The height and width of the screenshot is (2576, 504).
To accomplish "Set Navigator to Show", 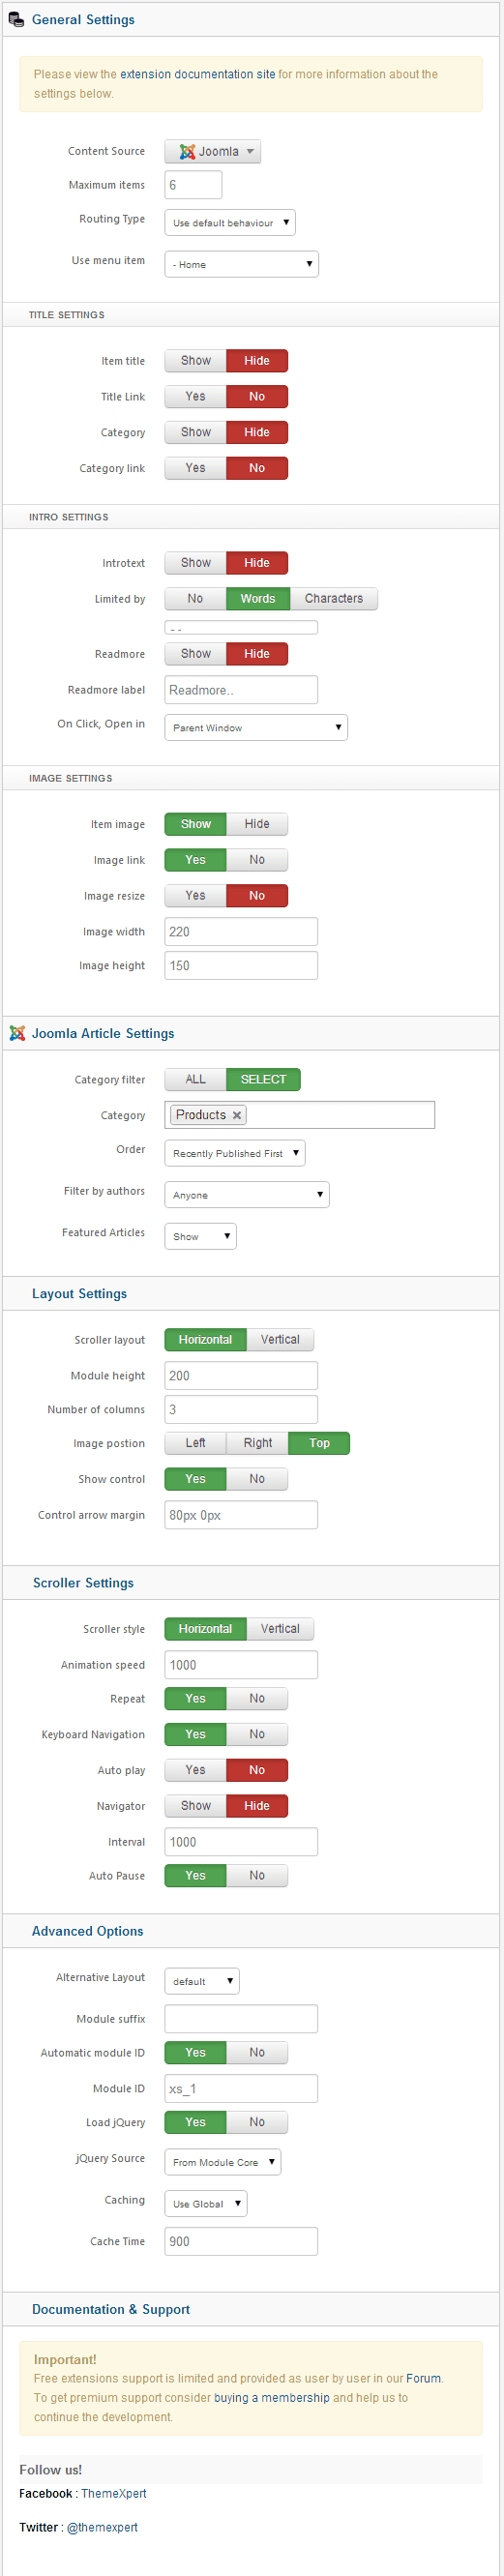I will click(x=196, y=1806).
